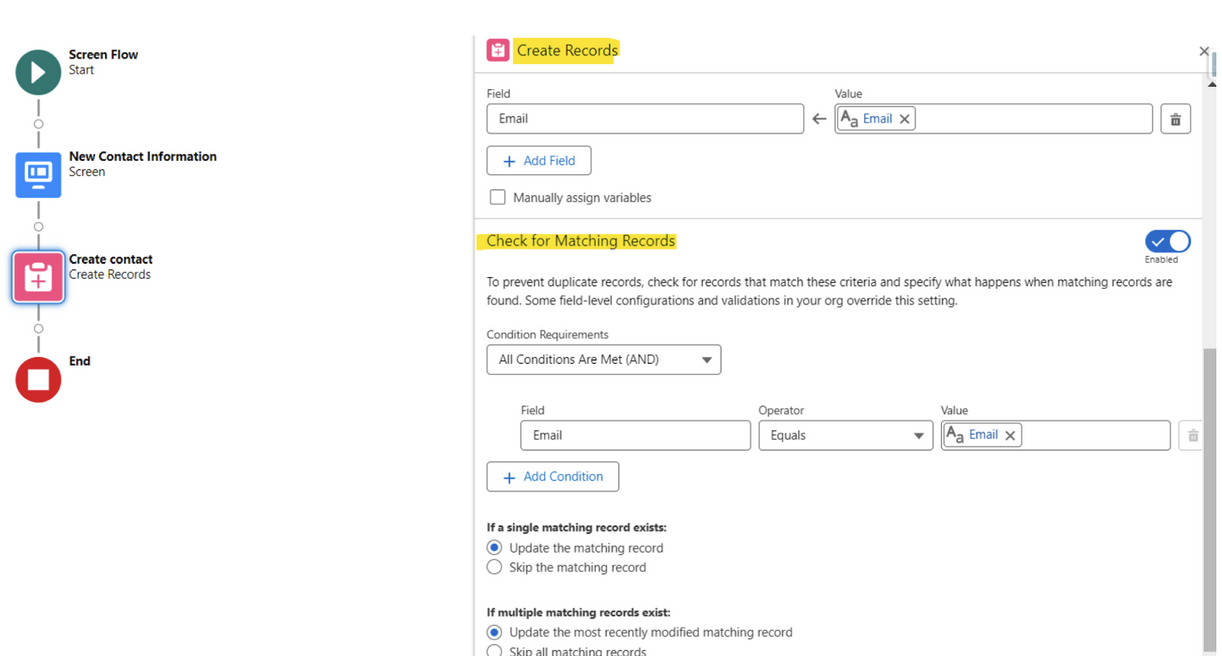Close the Create Records panel
The image size is (1222, 656).
tap(1204, 51)
